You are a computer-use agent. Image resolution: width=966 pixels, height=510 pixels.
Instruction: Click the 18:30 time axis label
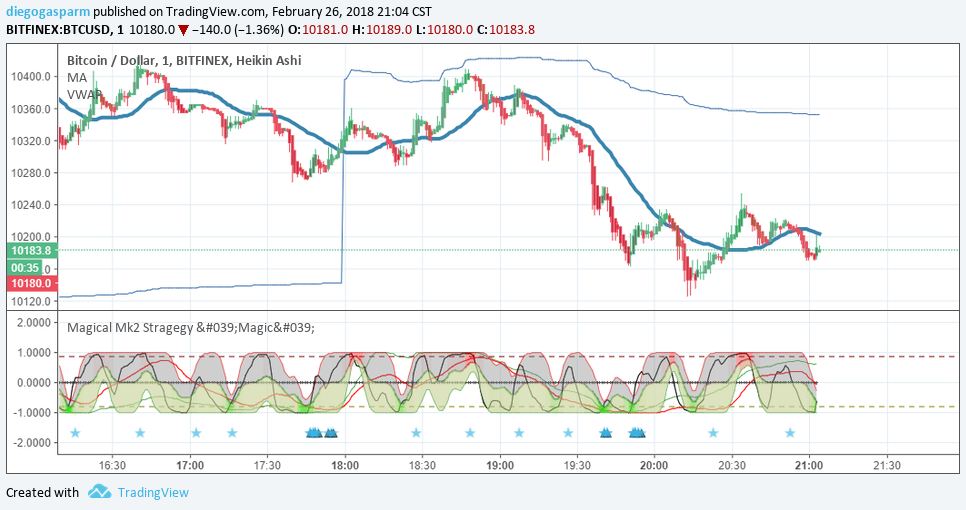coord(422,466)
